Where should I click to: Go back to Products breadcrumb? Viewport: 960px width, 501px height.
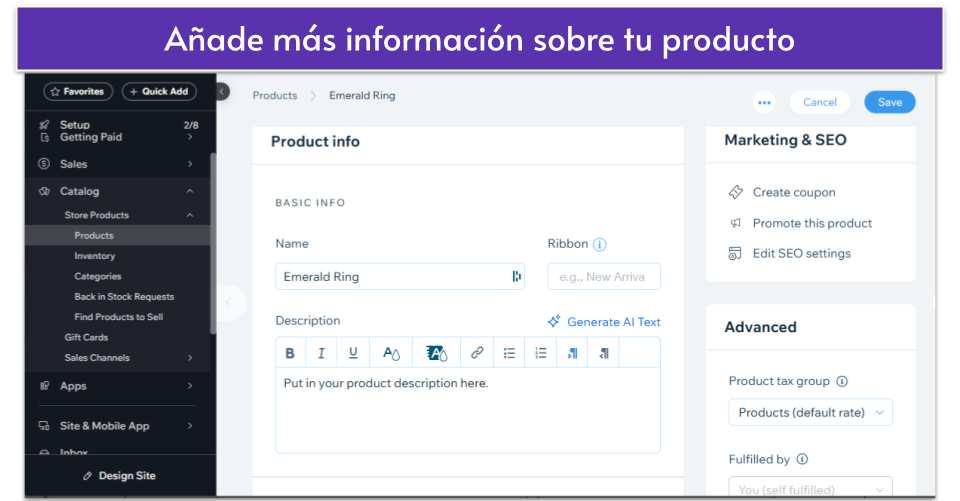pyautogui.click(x=275, y=96)
